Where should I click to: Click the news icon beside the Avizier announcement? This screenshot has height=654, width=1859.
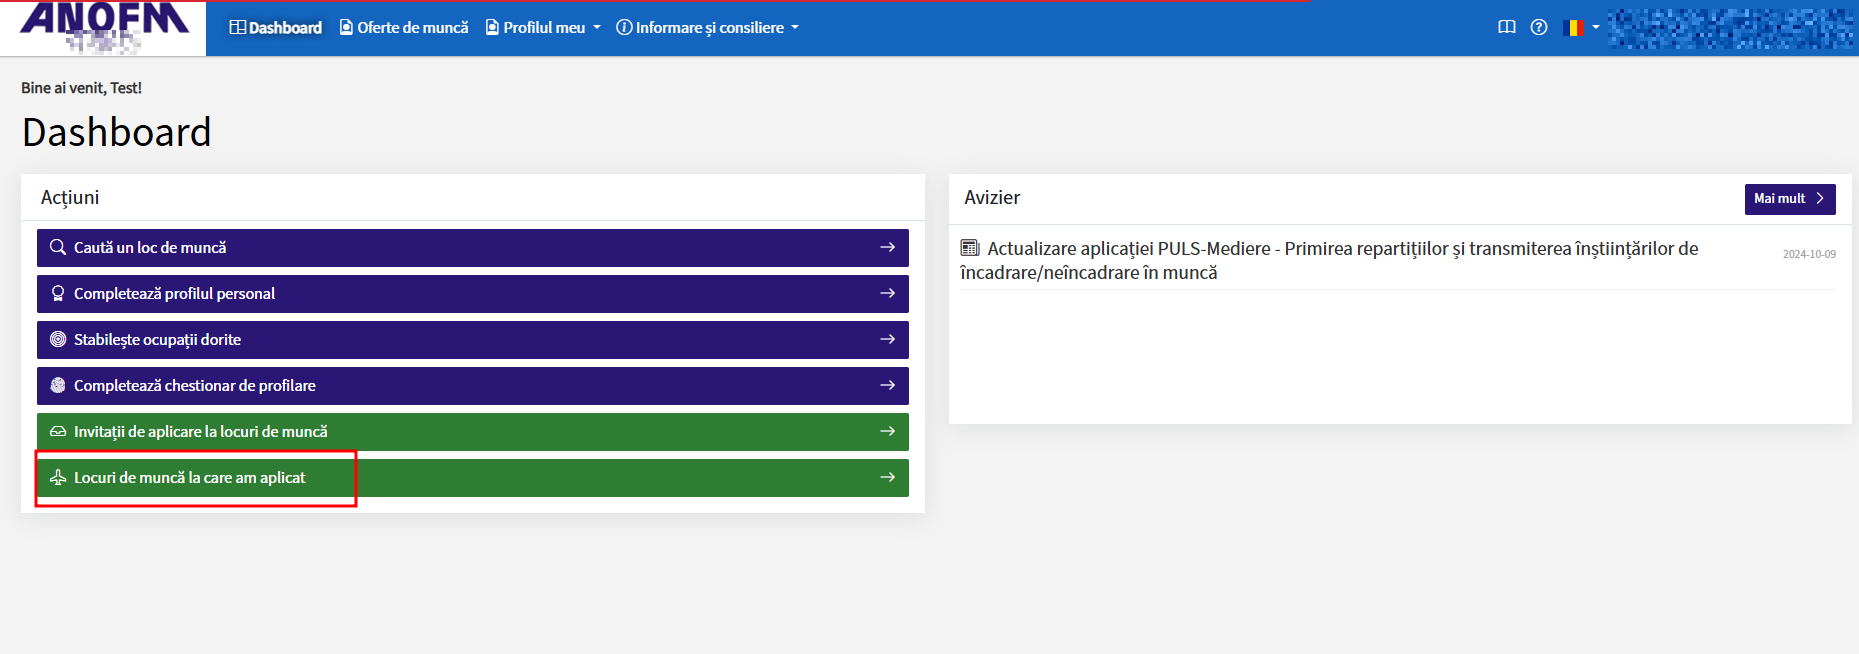pos(969,248)
